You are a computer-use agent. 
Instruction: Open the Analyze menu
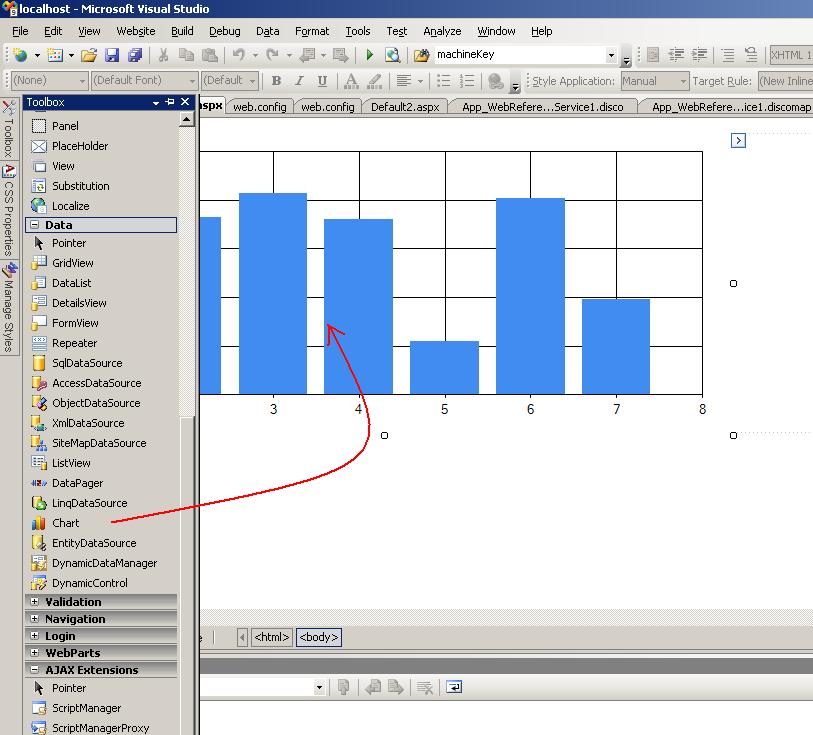[442, 31]
